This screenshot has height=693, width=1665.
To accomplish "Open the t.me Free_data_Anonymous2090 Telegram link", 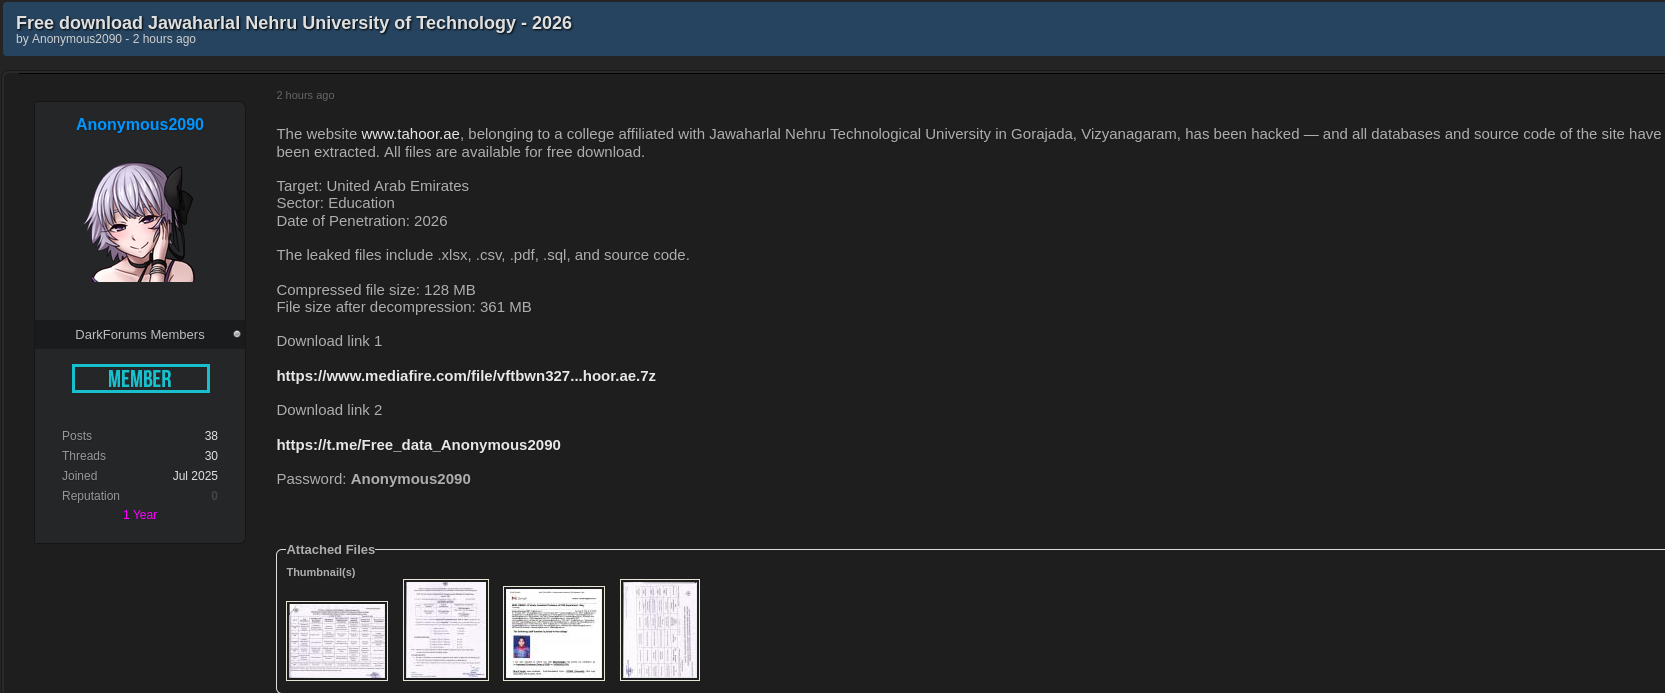I will (418, 445).
